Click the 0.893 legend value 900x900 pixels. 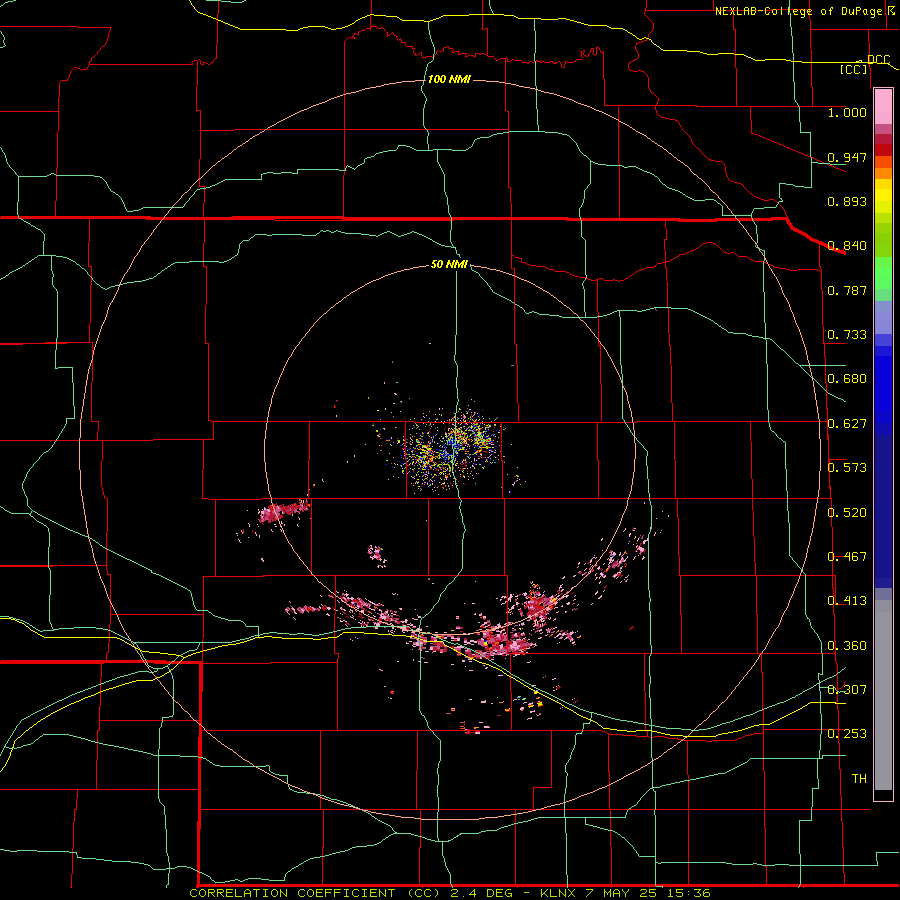pos(847,201)
